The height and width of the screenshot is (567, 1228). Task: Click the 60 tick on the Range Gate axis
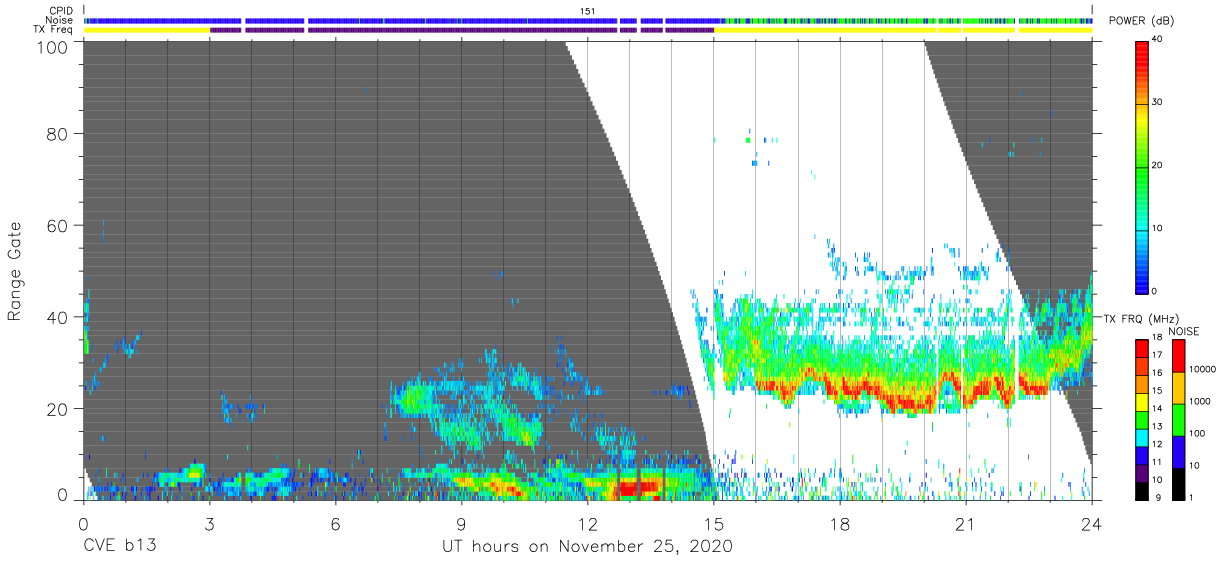pos(57,226)
